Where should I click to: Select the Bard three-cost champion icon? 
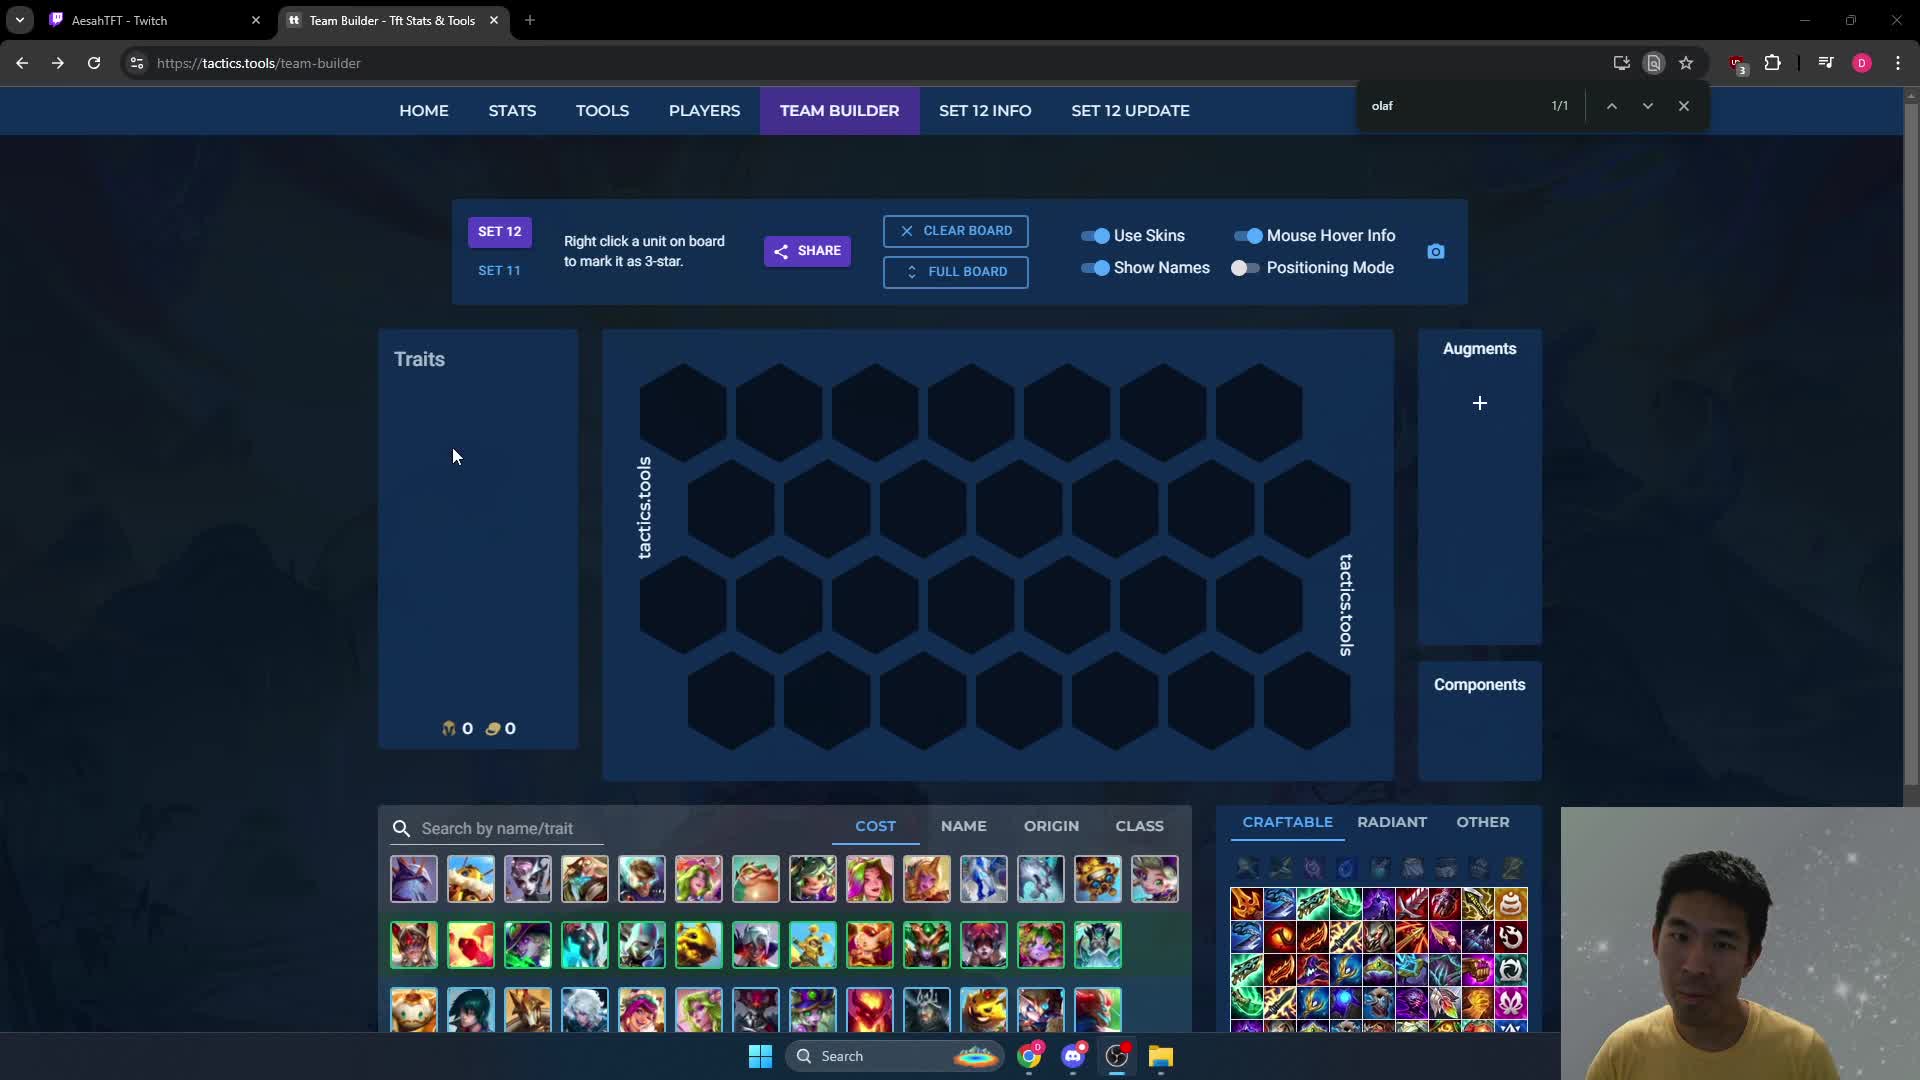coord(414,1009)
